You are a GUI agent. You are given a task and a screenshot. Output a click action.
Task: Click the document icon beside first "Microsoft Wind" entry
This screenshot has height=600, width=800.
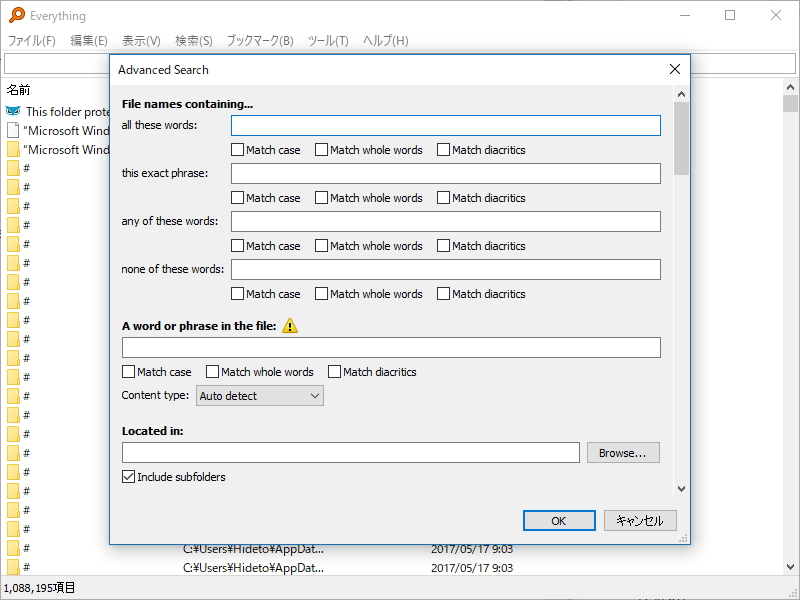click(x=12, y=130)
